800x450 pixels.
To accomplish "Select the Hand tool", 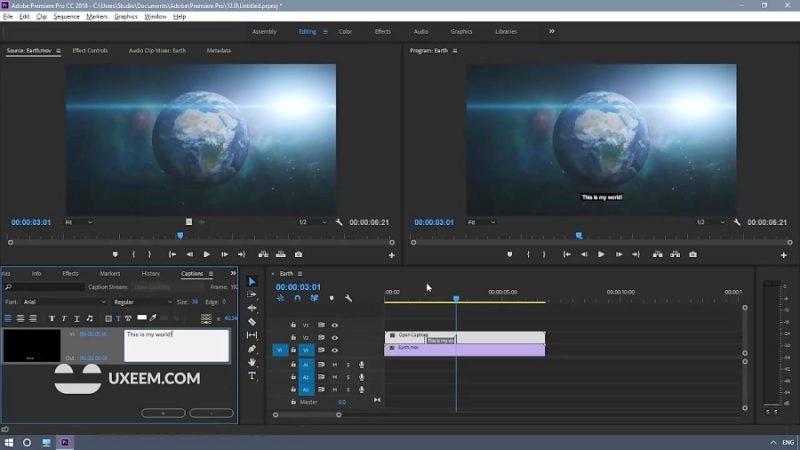I will click(252, 362).
